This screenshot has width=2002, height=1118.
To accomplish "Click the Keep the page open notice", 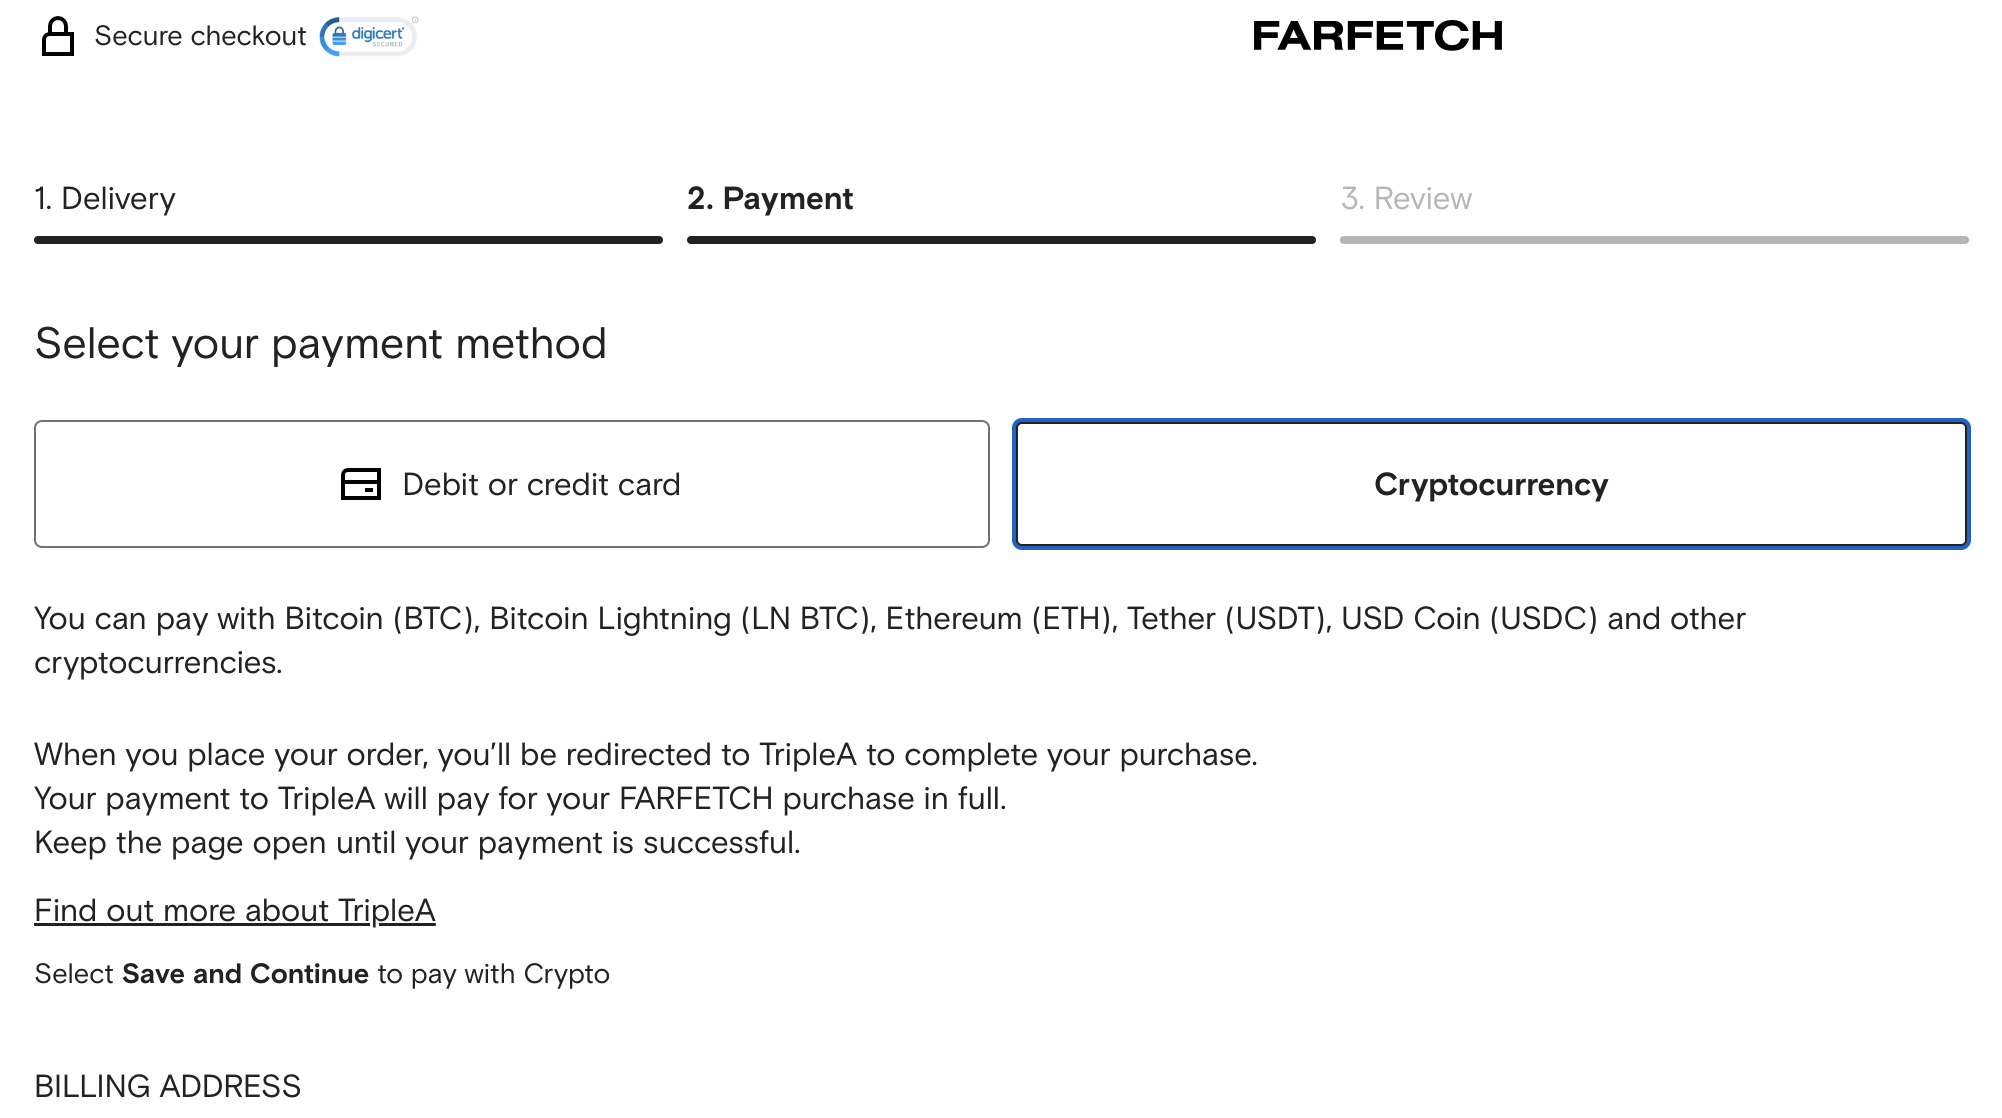I will coord(417,843).
